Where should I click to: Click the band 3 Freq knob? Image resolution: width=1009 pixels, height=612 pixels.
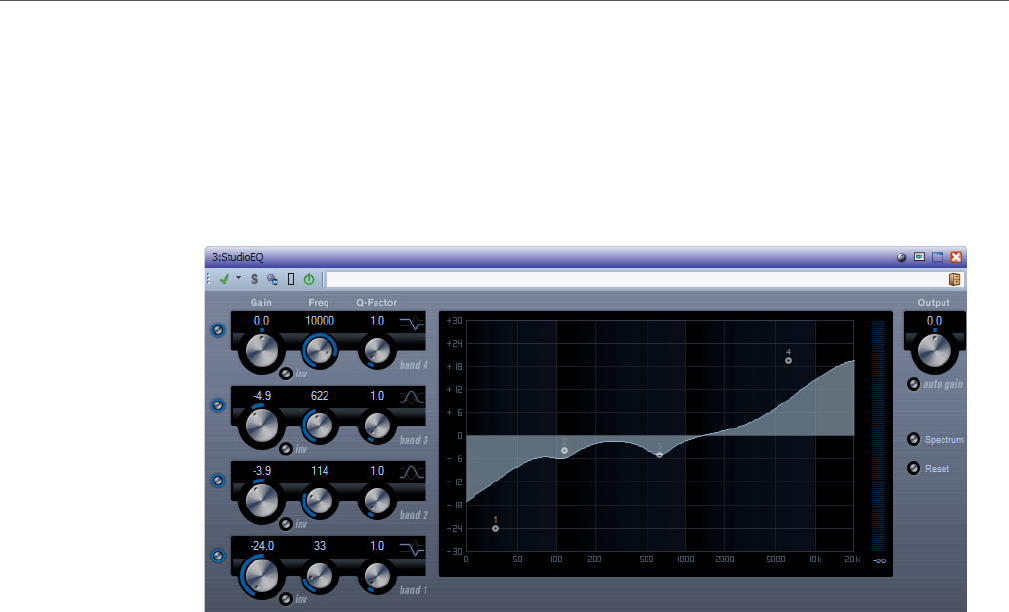point(319,425)
